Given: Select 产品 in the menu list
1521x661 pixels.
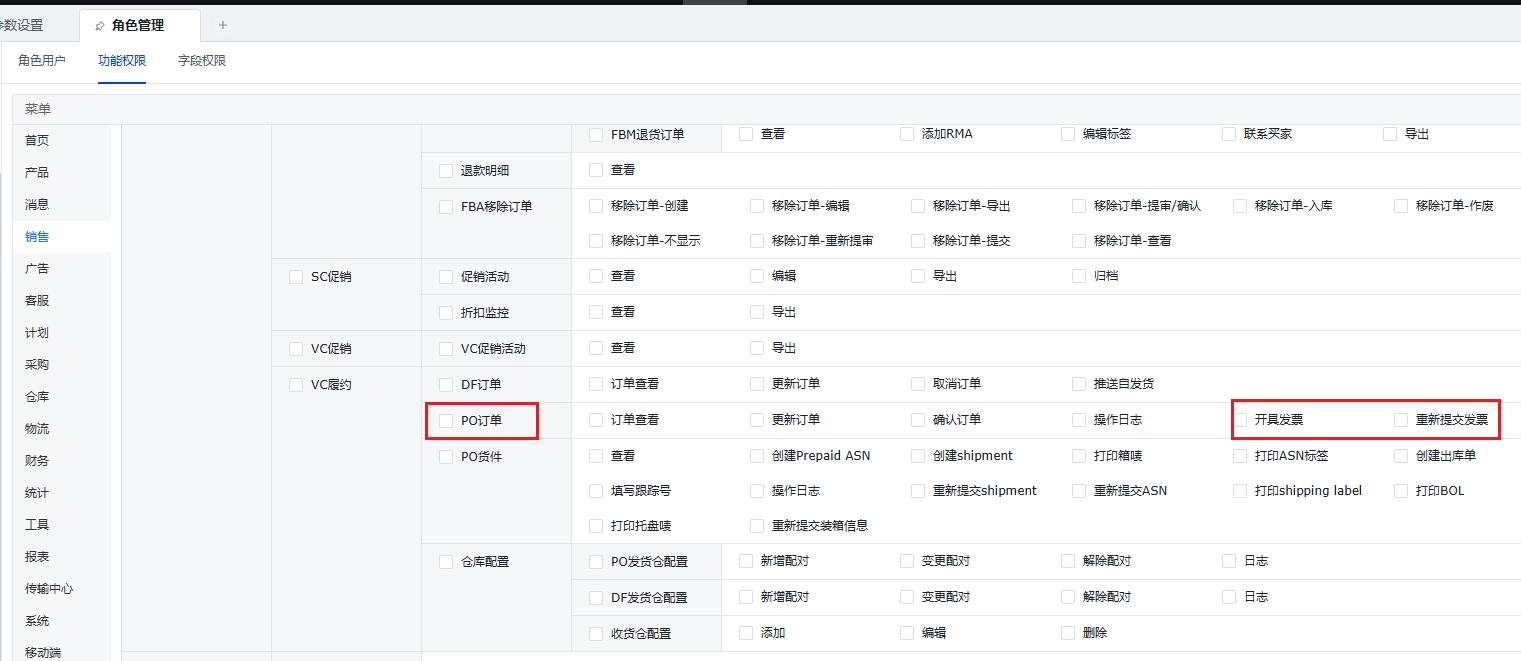Looking at the screenshot, I should 37,173.
